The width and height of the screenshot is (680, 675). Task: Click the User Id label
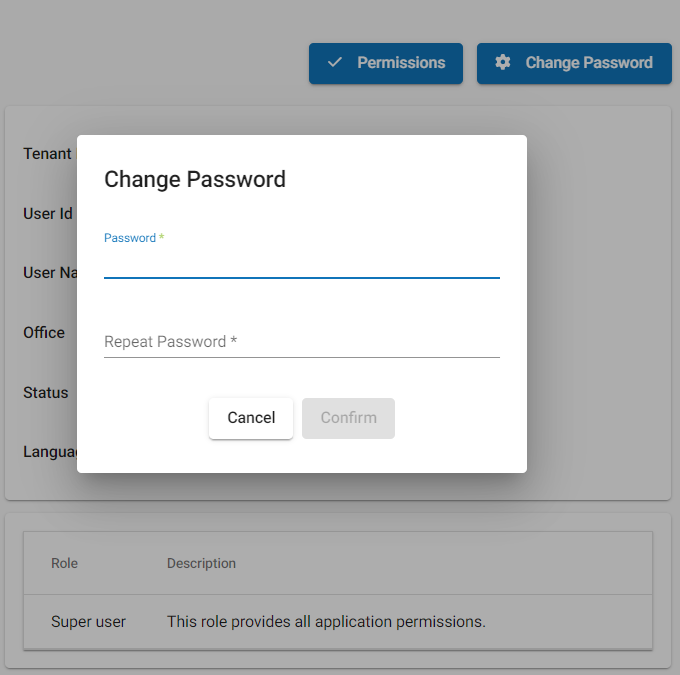(48, 213)
